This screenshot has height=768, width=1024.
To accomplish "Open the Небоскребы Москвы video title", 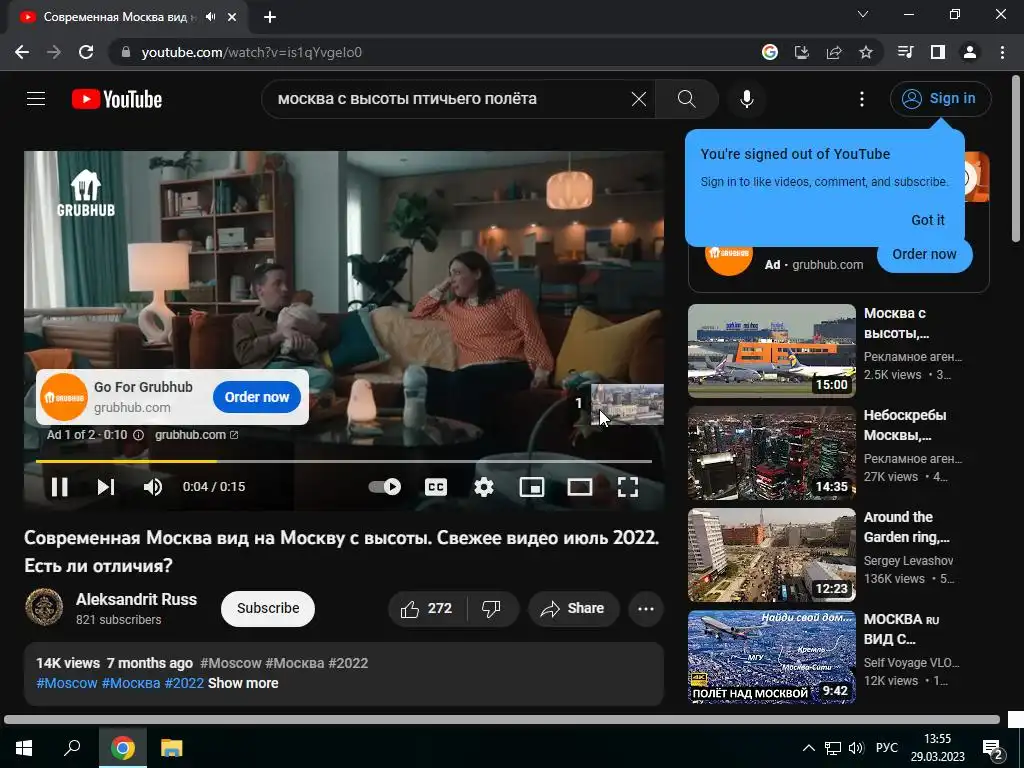I will (906, 425).
